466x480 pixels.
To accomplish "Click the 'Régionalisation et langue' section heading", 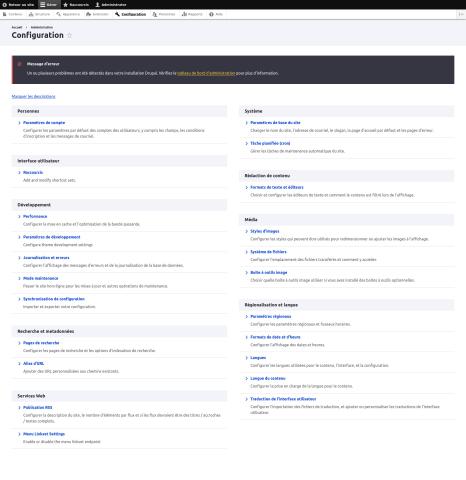I will tap(271, 305).
